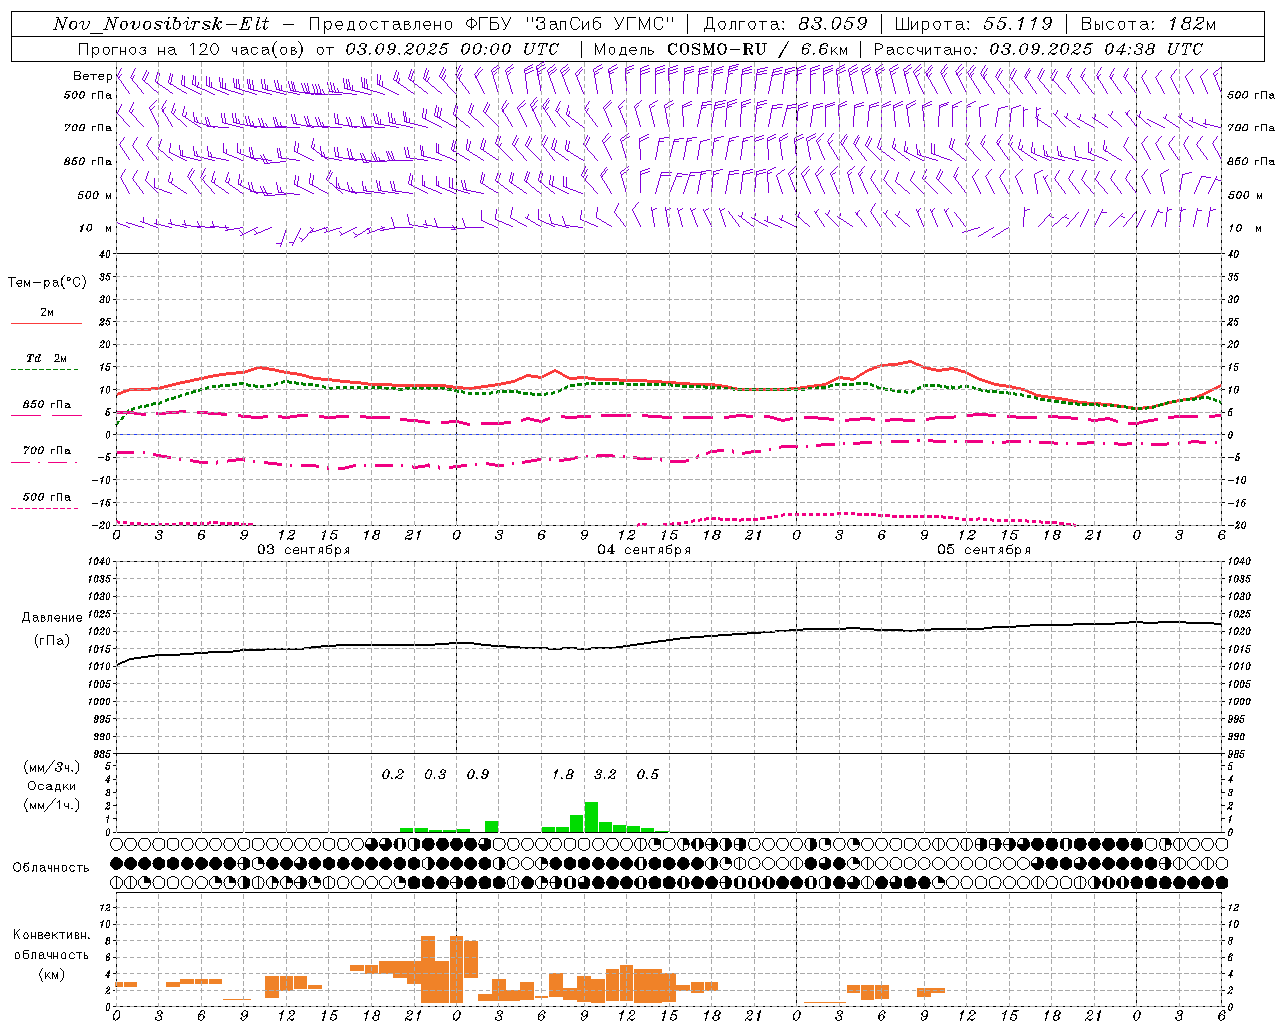
Task: Click the solid 2м temperature legend entry
Action: coord(46,317)
